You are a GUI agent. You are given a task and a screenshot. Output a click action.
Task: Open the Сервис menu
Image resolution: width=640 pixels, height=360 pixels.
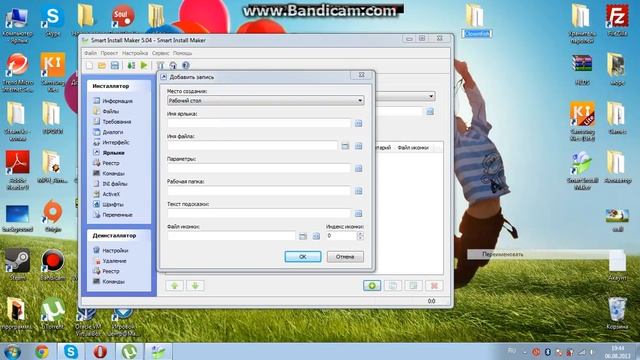(160, 53)
